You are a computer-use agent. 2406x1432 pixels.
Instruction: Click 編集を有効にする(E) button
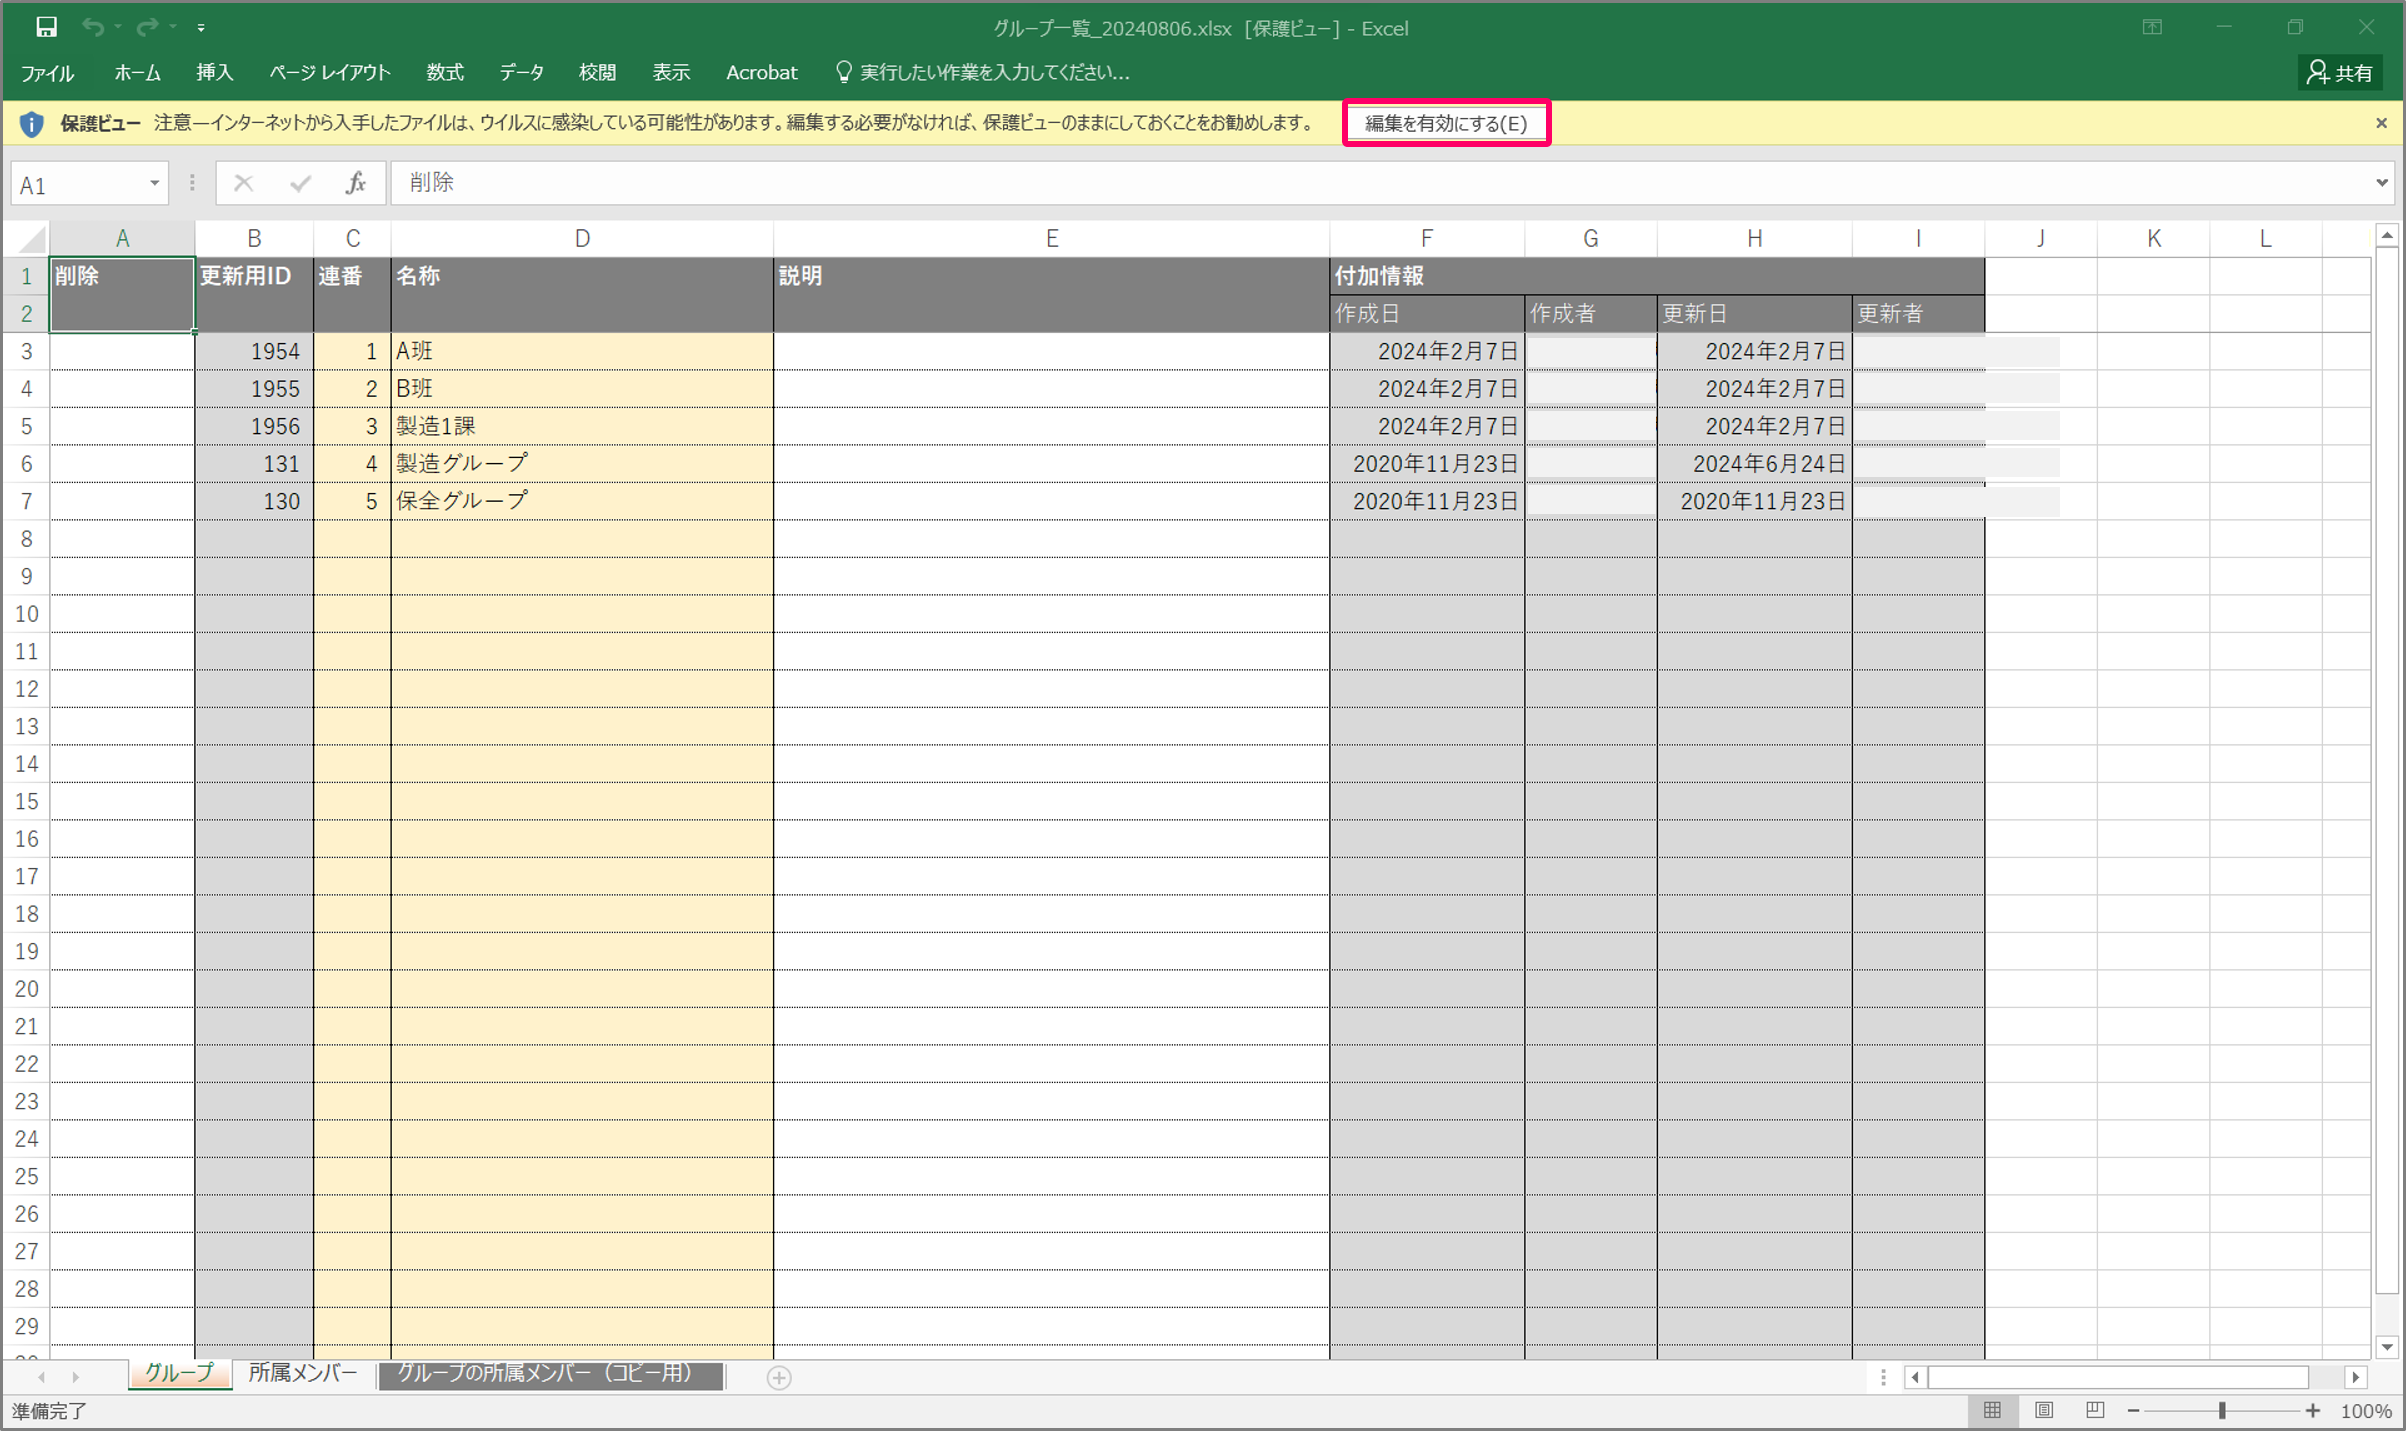pyautogui.click(x=1445, y=123)
